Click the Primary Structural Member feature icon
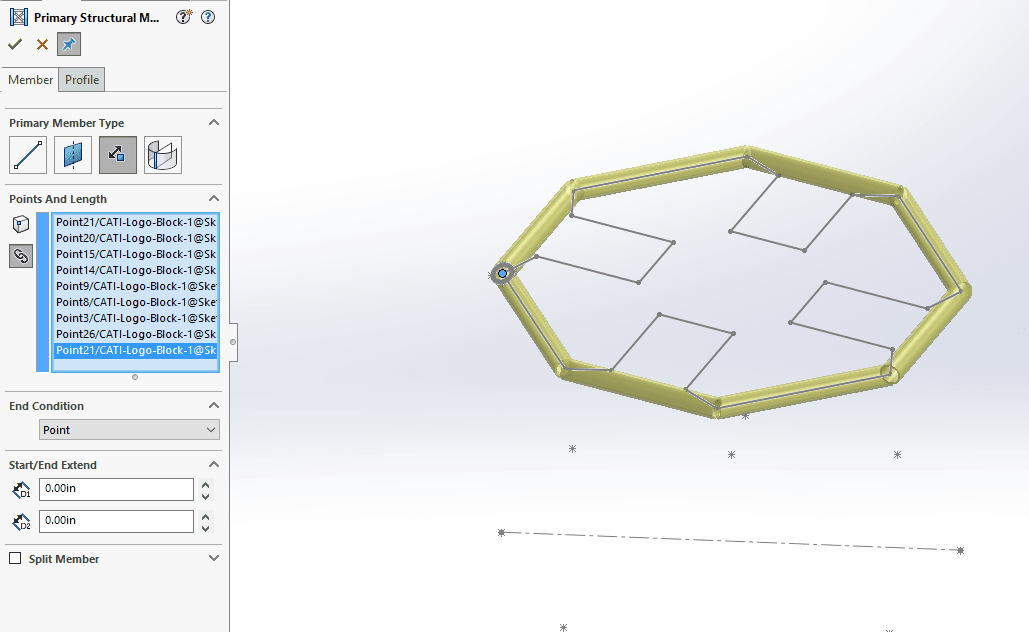 18,17
